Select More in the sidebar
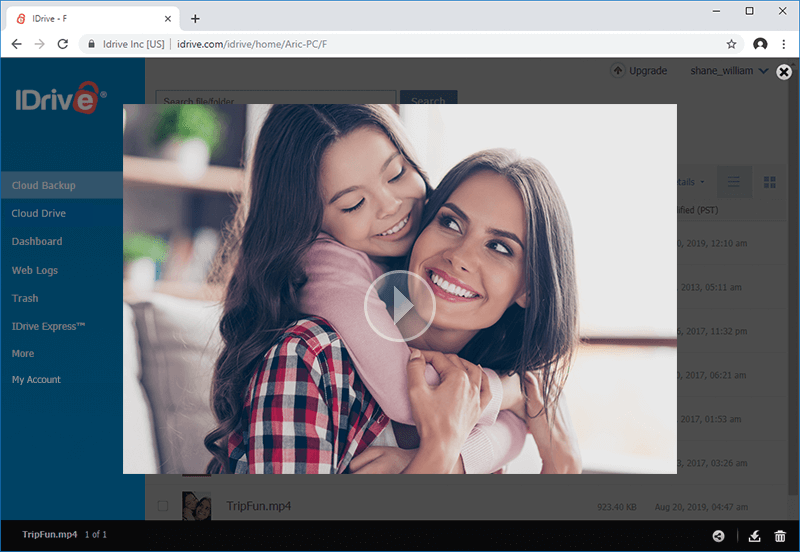 pos(23,353)
